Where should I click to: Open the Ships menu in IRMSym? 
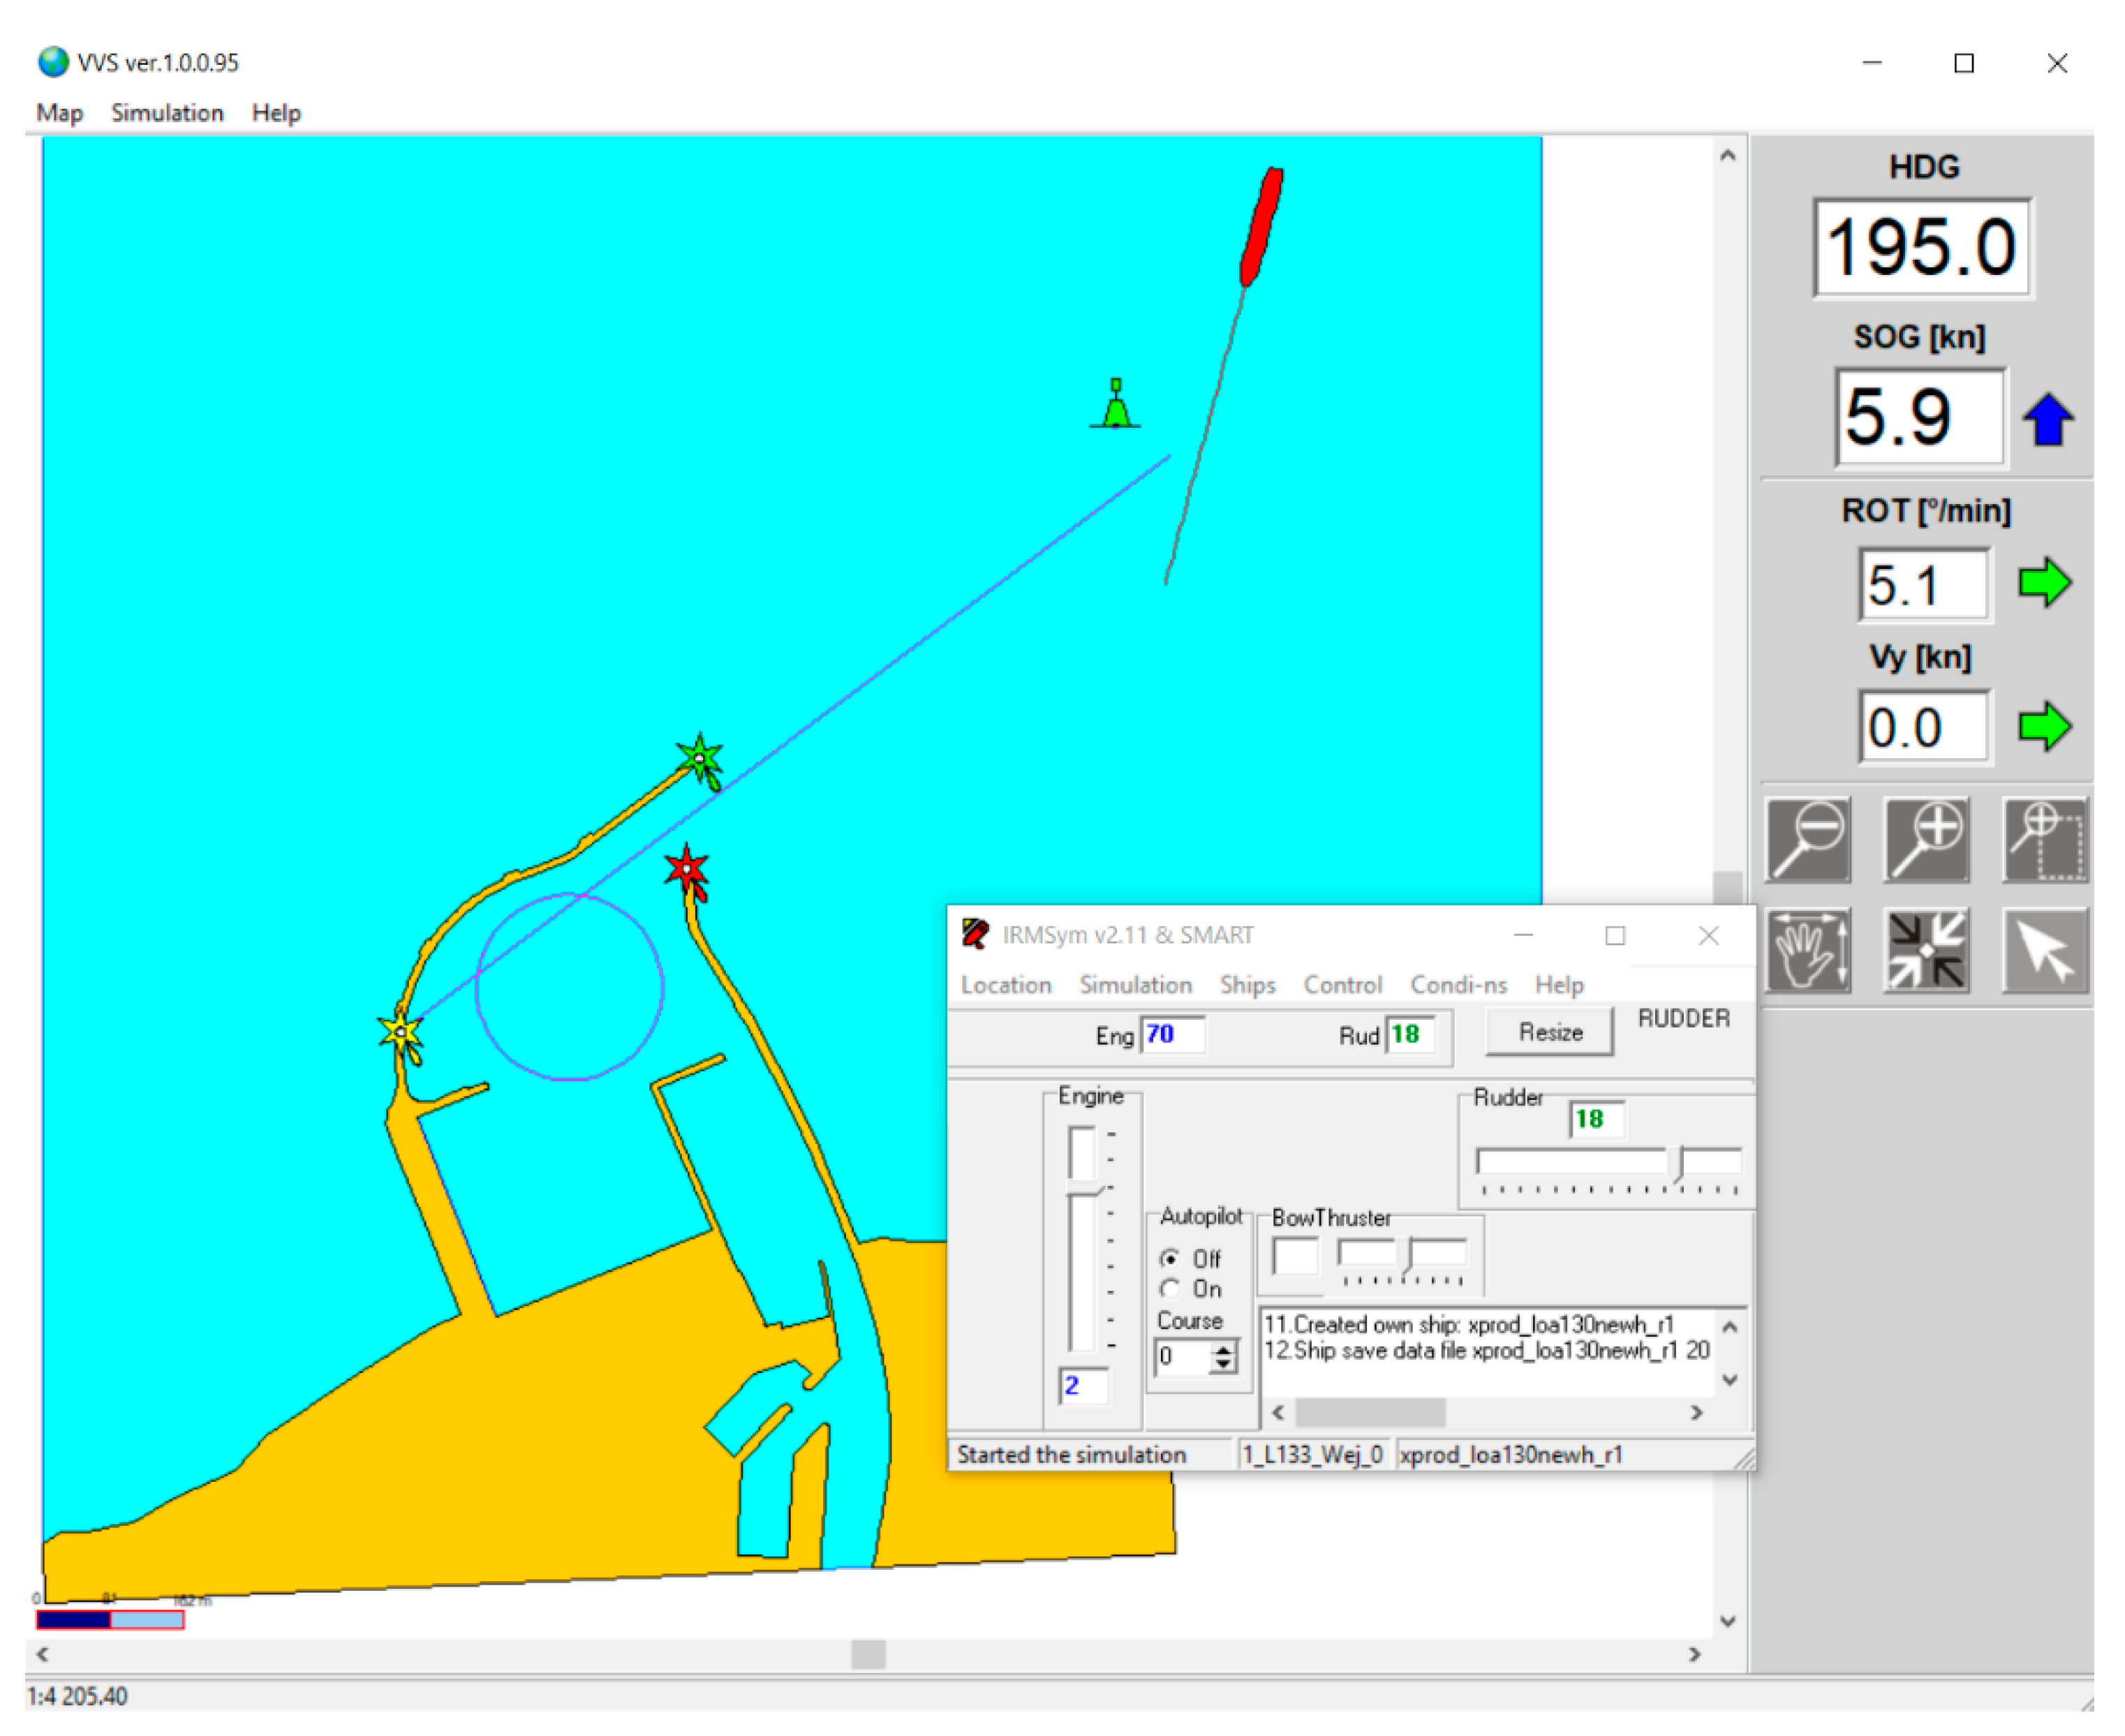coord(1247,985)
